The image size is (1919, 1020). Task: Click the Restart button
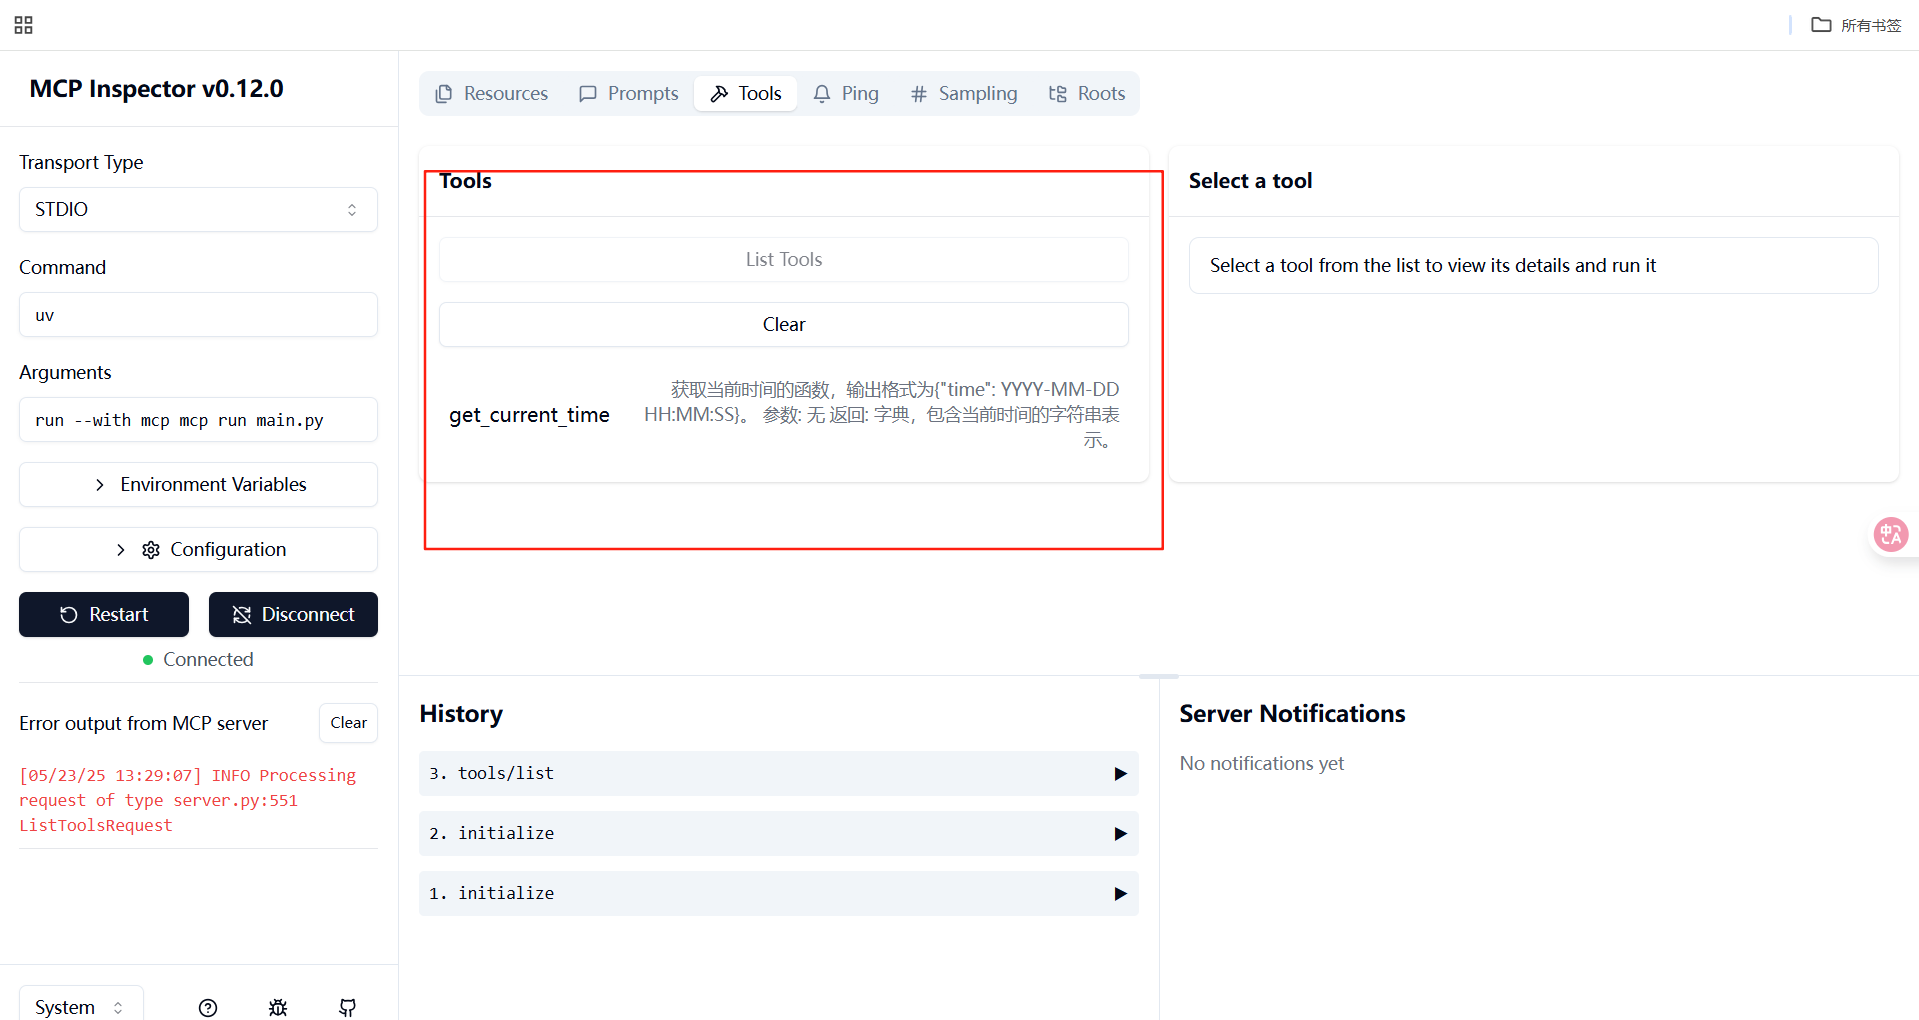[x=104, y=614]
